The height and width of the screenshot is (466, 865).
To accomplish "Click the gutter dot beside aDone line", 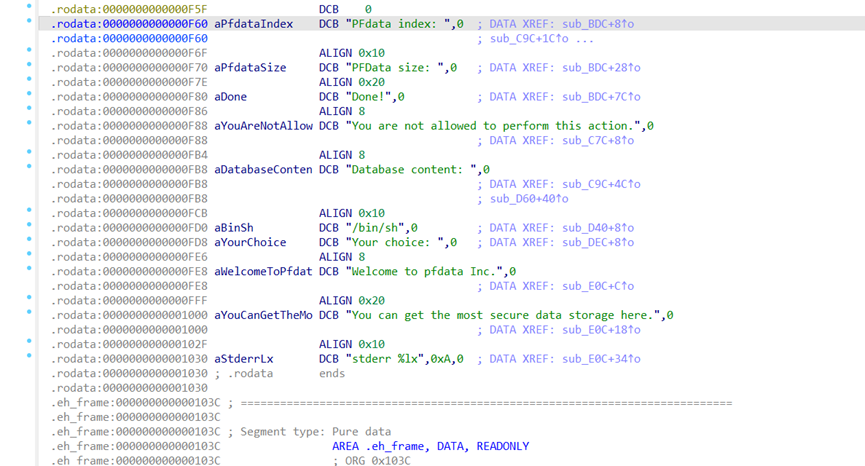I will pos(30,97).
